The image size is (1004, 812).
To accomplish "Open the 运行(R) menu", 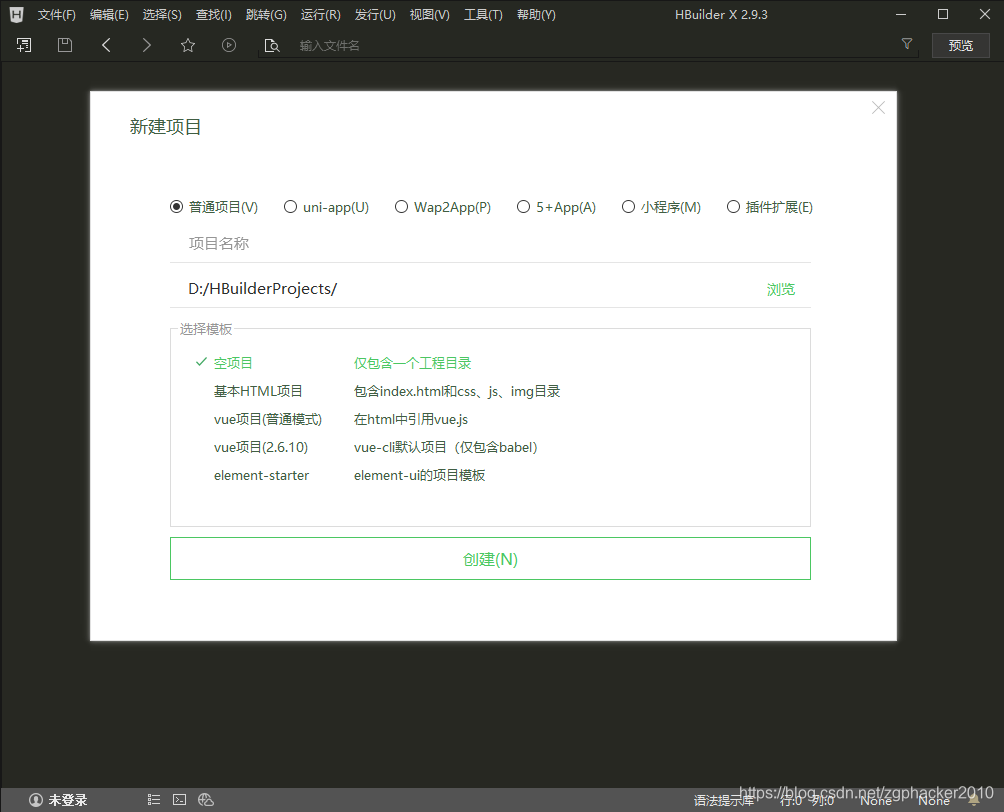I will click(320, 15).
